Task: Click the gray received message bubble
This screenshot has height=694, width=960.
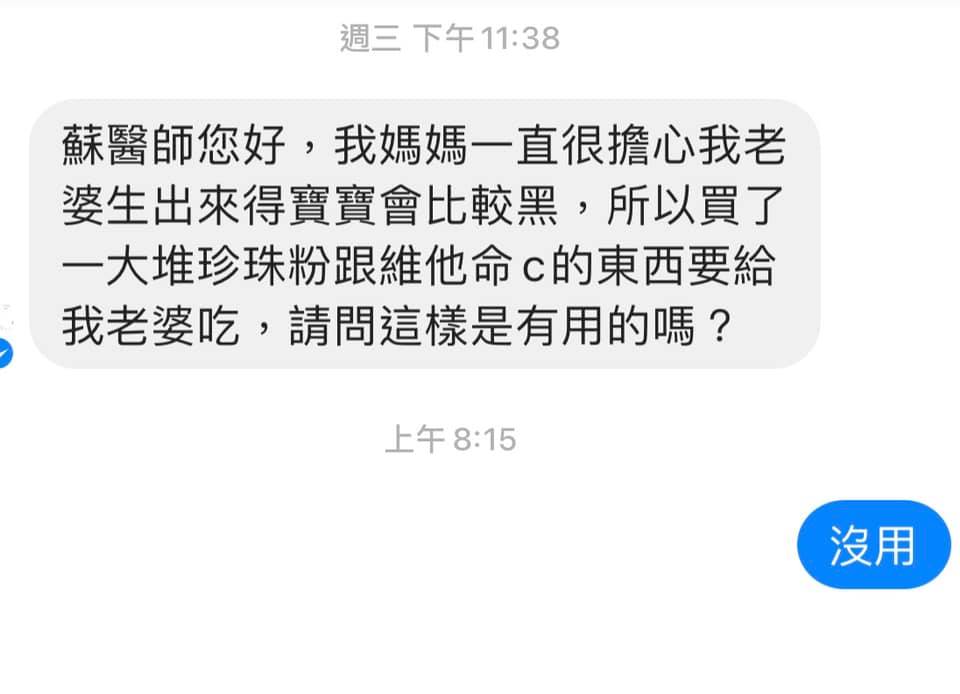Action: [x=424, y=234]
